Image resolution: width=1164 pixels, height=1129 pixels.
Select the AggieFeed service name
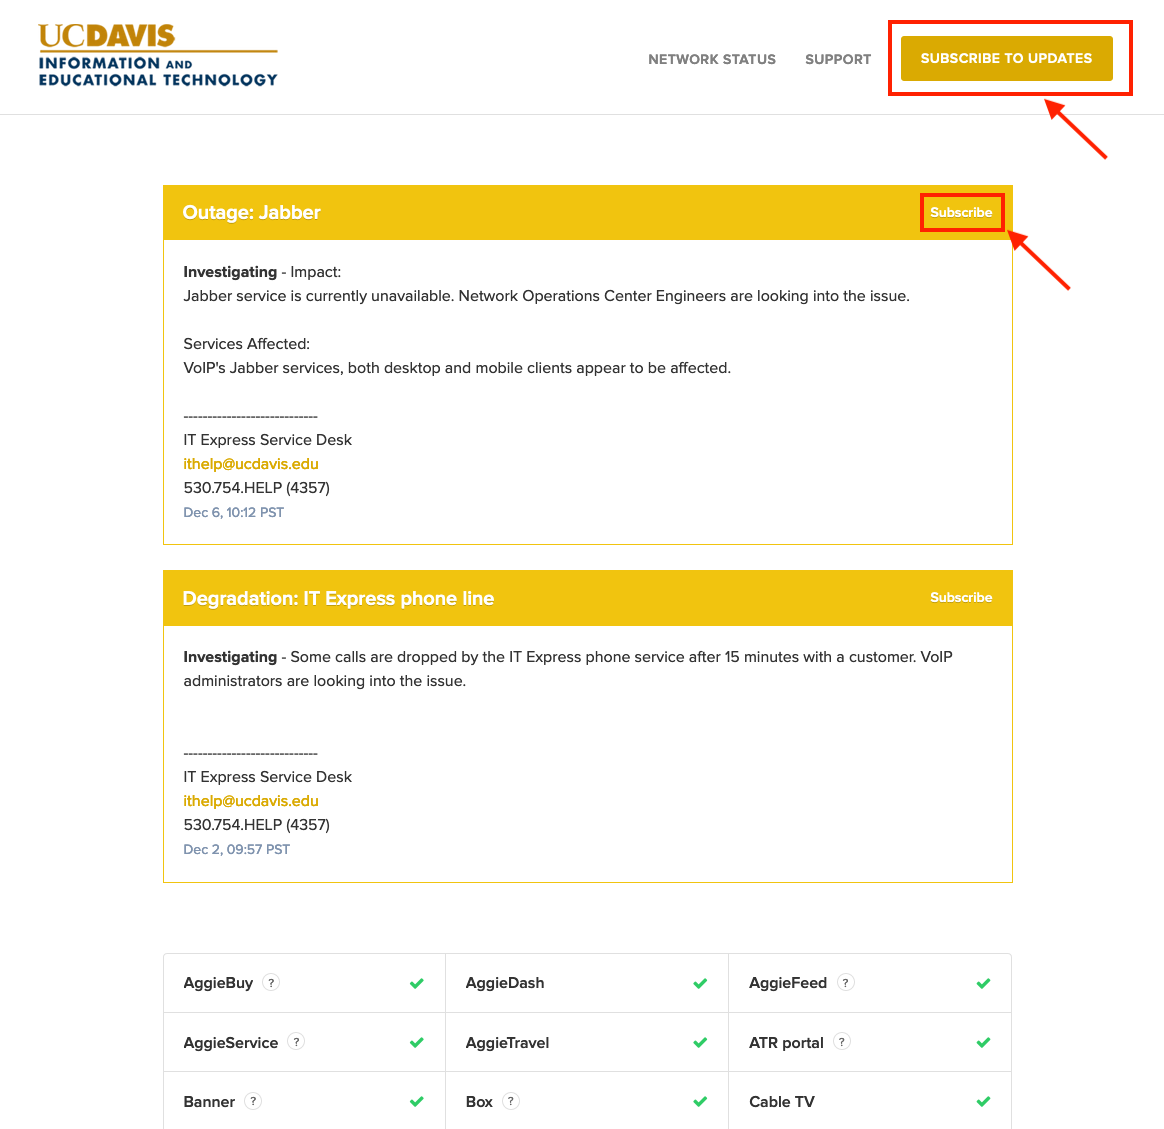click(788, 984)
